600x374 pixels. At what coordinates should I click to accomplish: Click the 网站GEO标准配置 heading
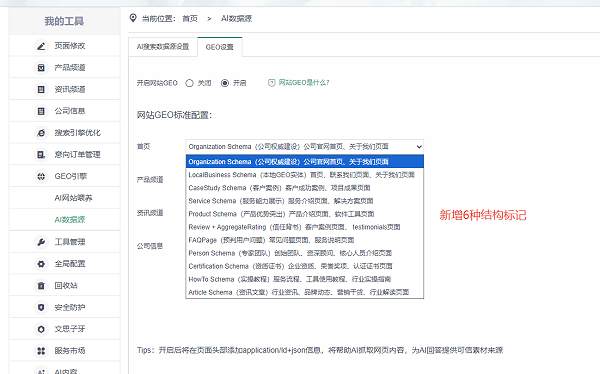[174, 115]
